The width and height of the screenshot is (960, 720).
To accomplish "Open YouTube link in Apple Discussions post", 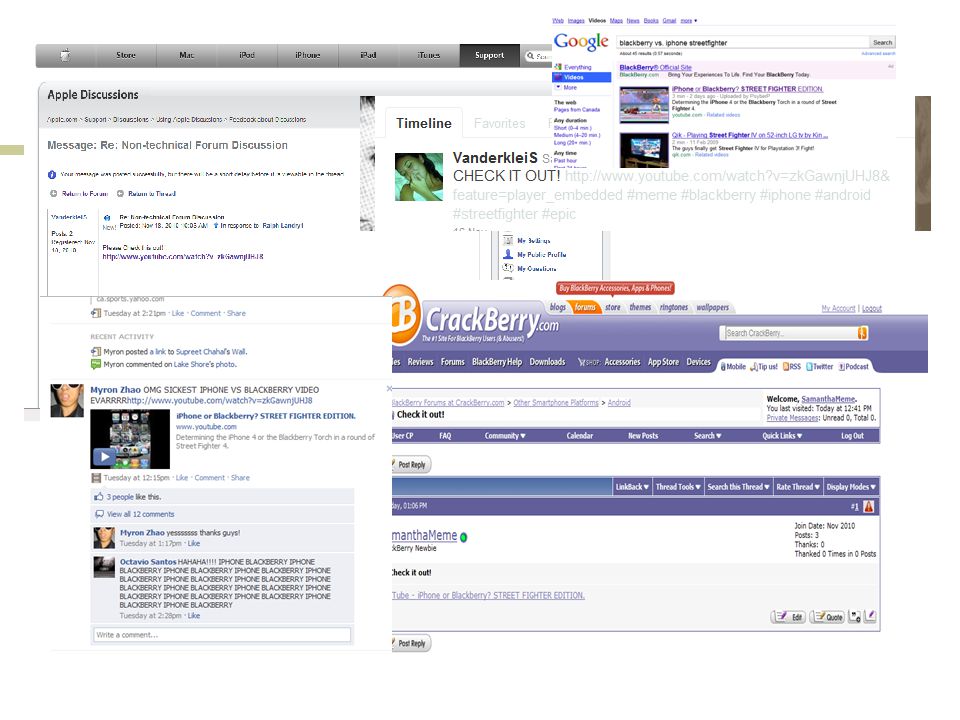I will pyautogui.click(x=182, y=257).
